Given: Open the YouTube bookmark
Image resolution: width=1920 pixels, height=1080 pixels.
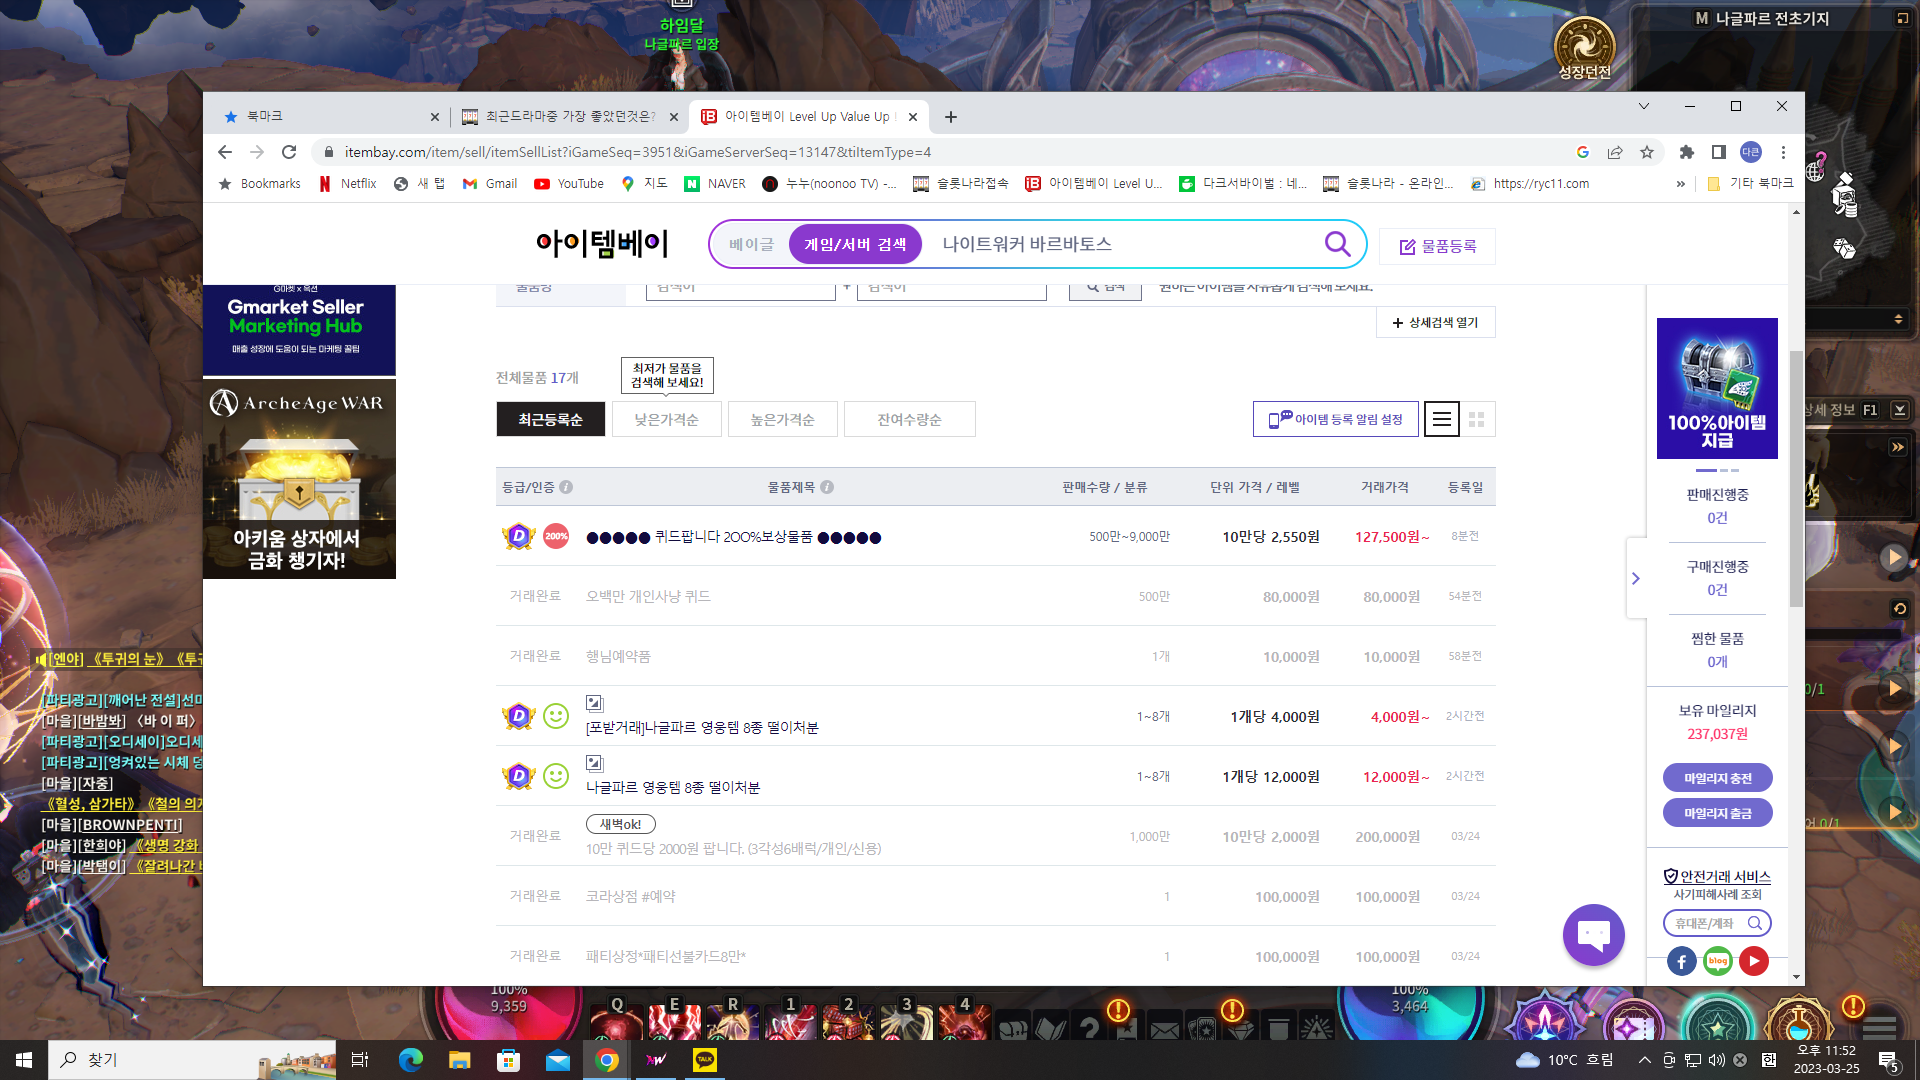Looking at the screenshot, I should [569, 184].
